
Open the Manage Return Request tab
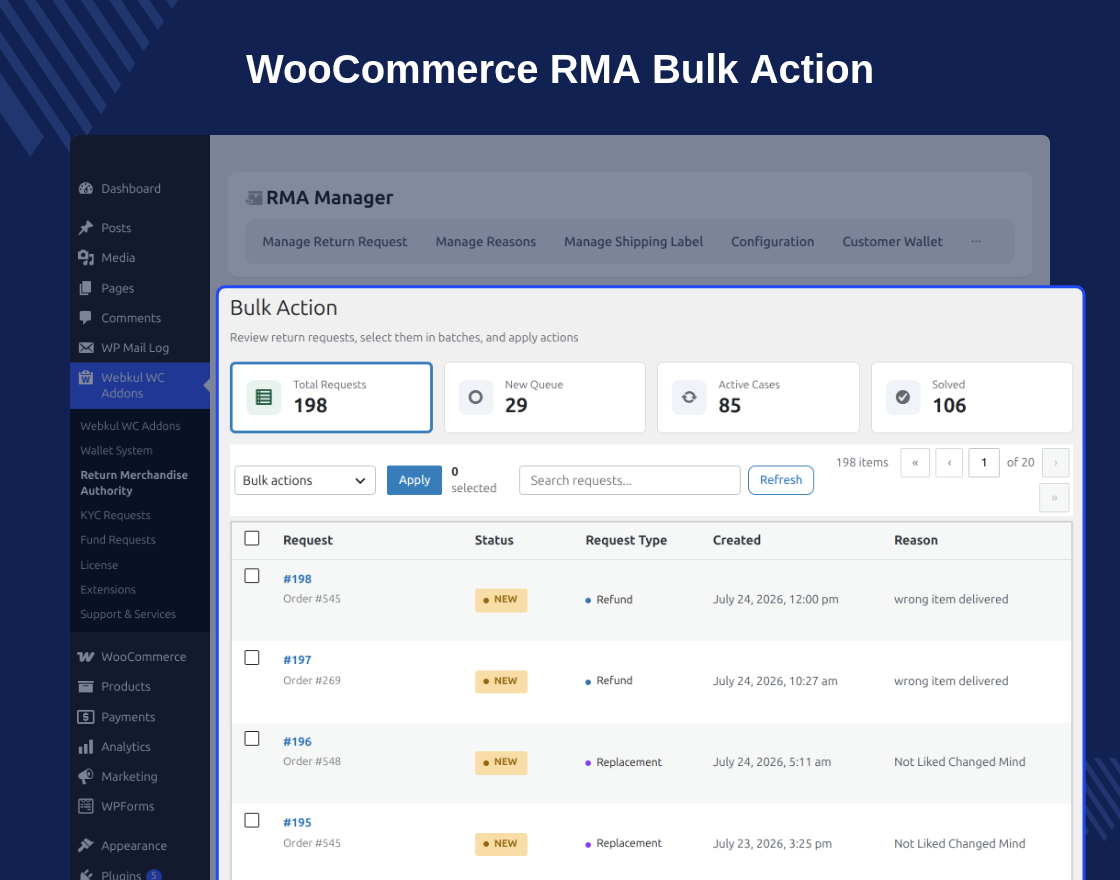[x=334, y=241]
